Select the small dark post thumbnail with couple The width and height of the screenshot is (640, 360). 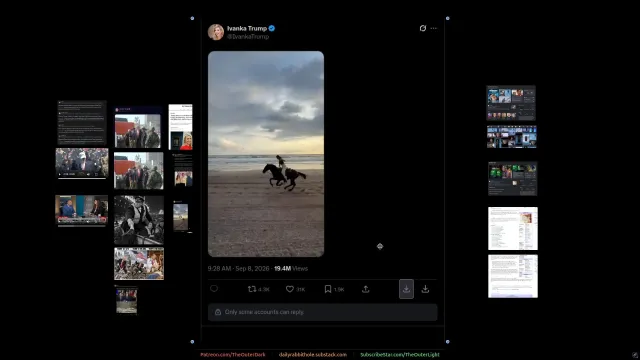[x=182, y=170]
